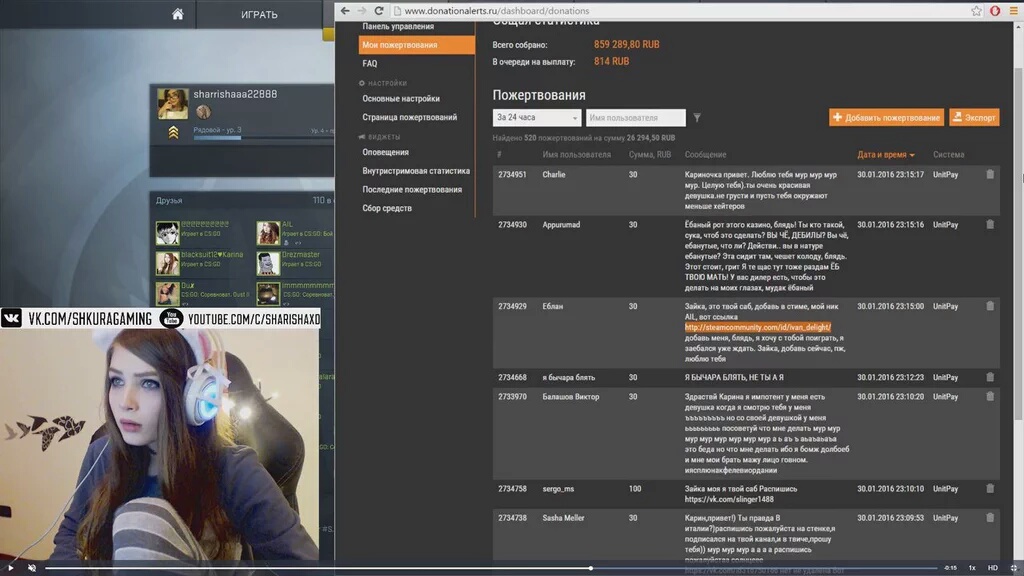Click the vk.com/slinger1488 link text
Screen dimensions: 1024x576
(x=729, y=500)
